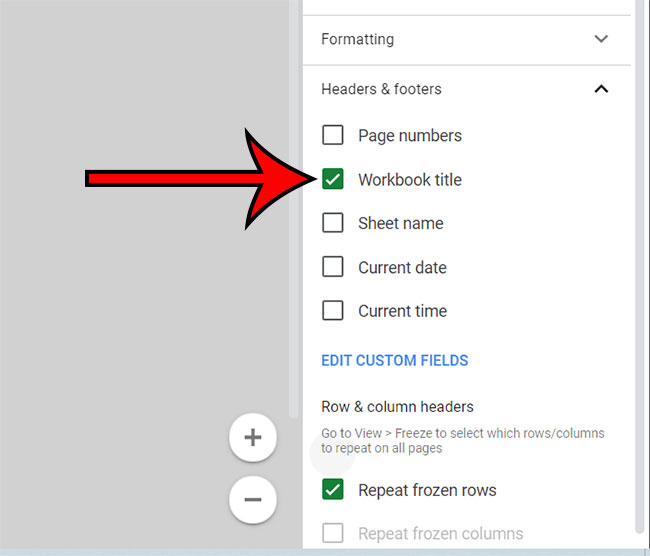650x556 pixels.
Task: Enable the Current date checkbox
Action: pyautogui.click(x=332, y=267)
